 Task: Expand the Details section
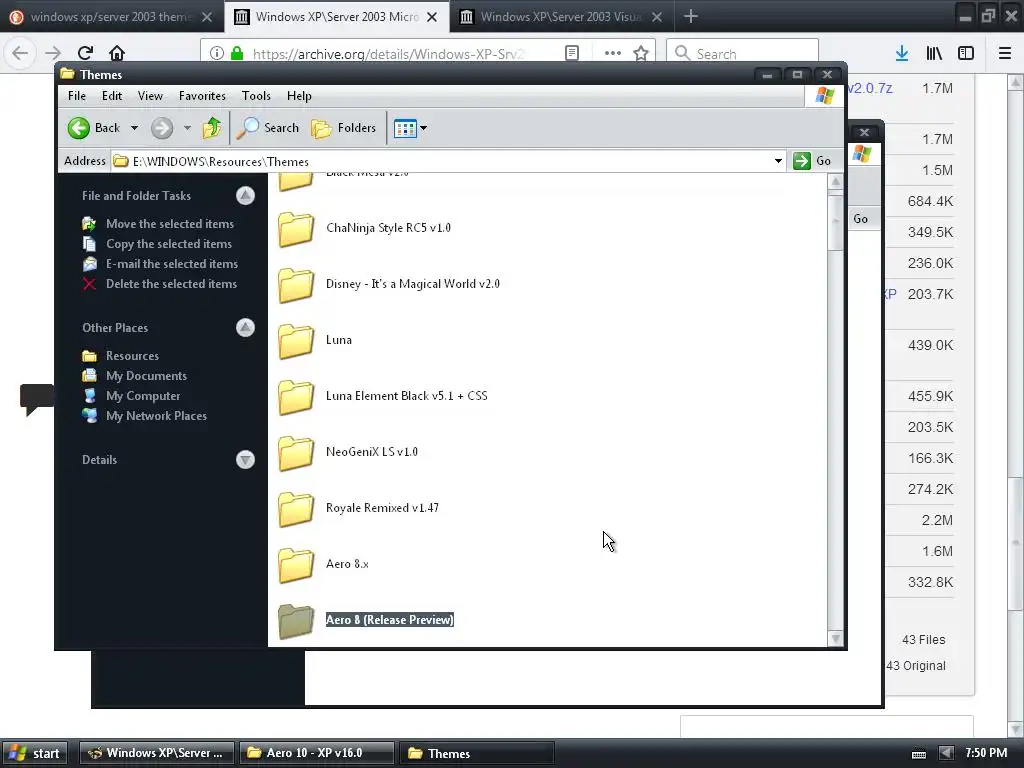coord(246,460)
